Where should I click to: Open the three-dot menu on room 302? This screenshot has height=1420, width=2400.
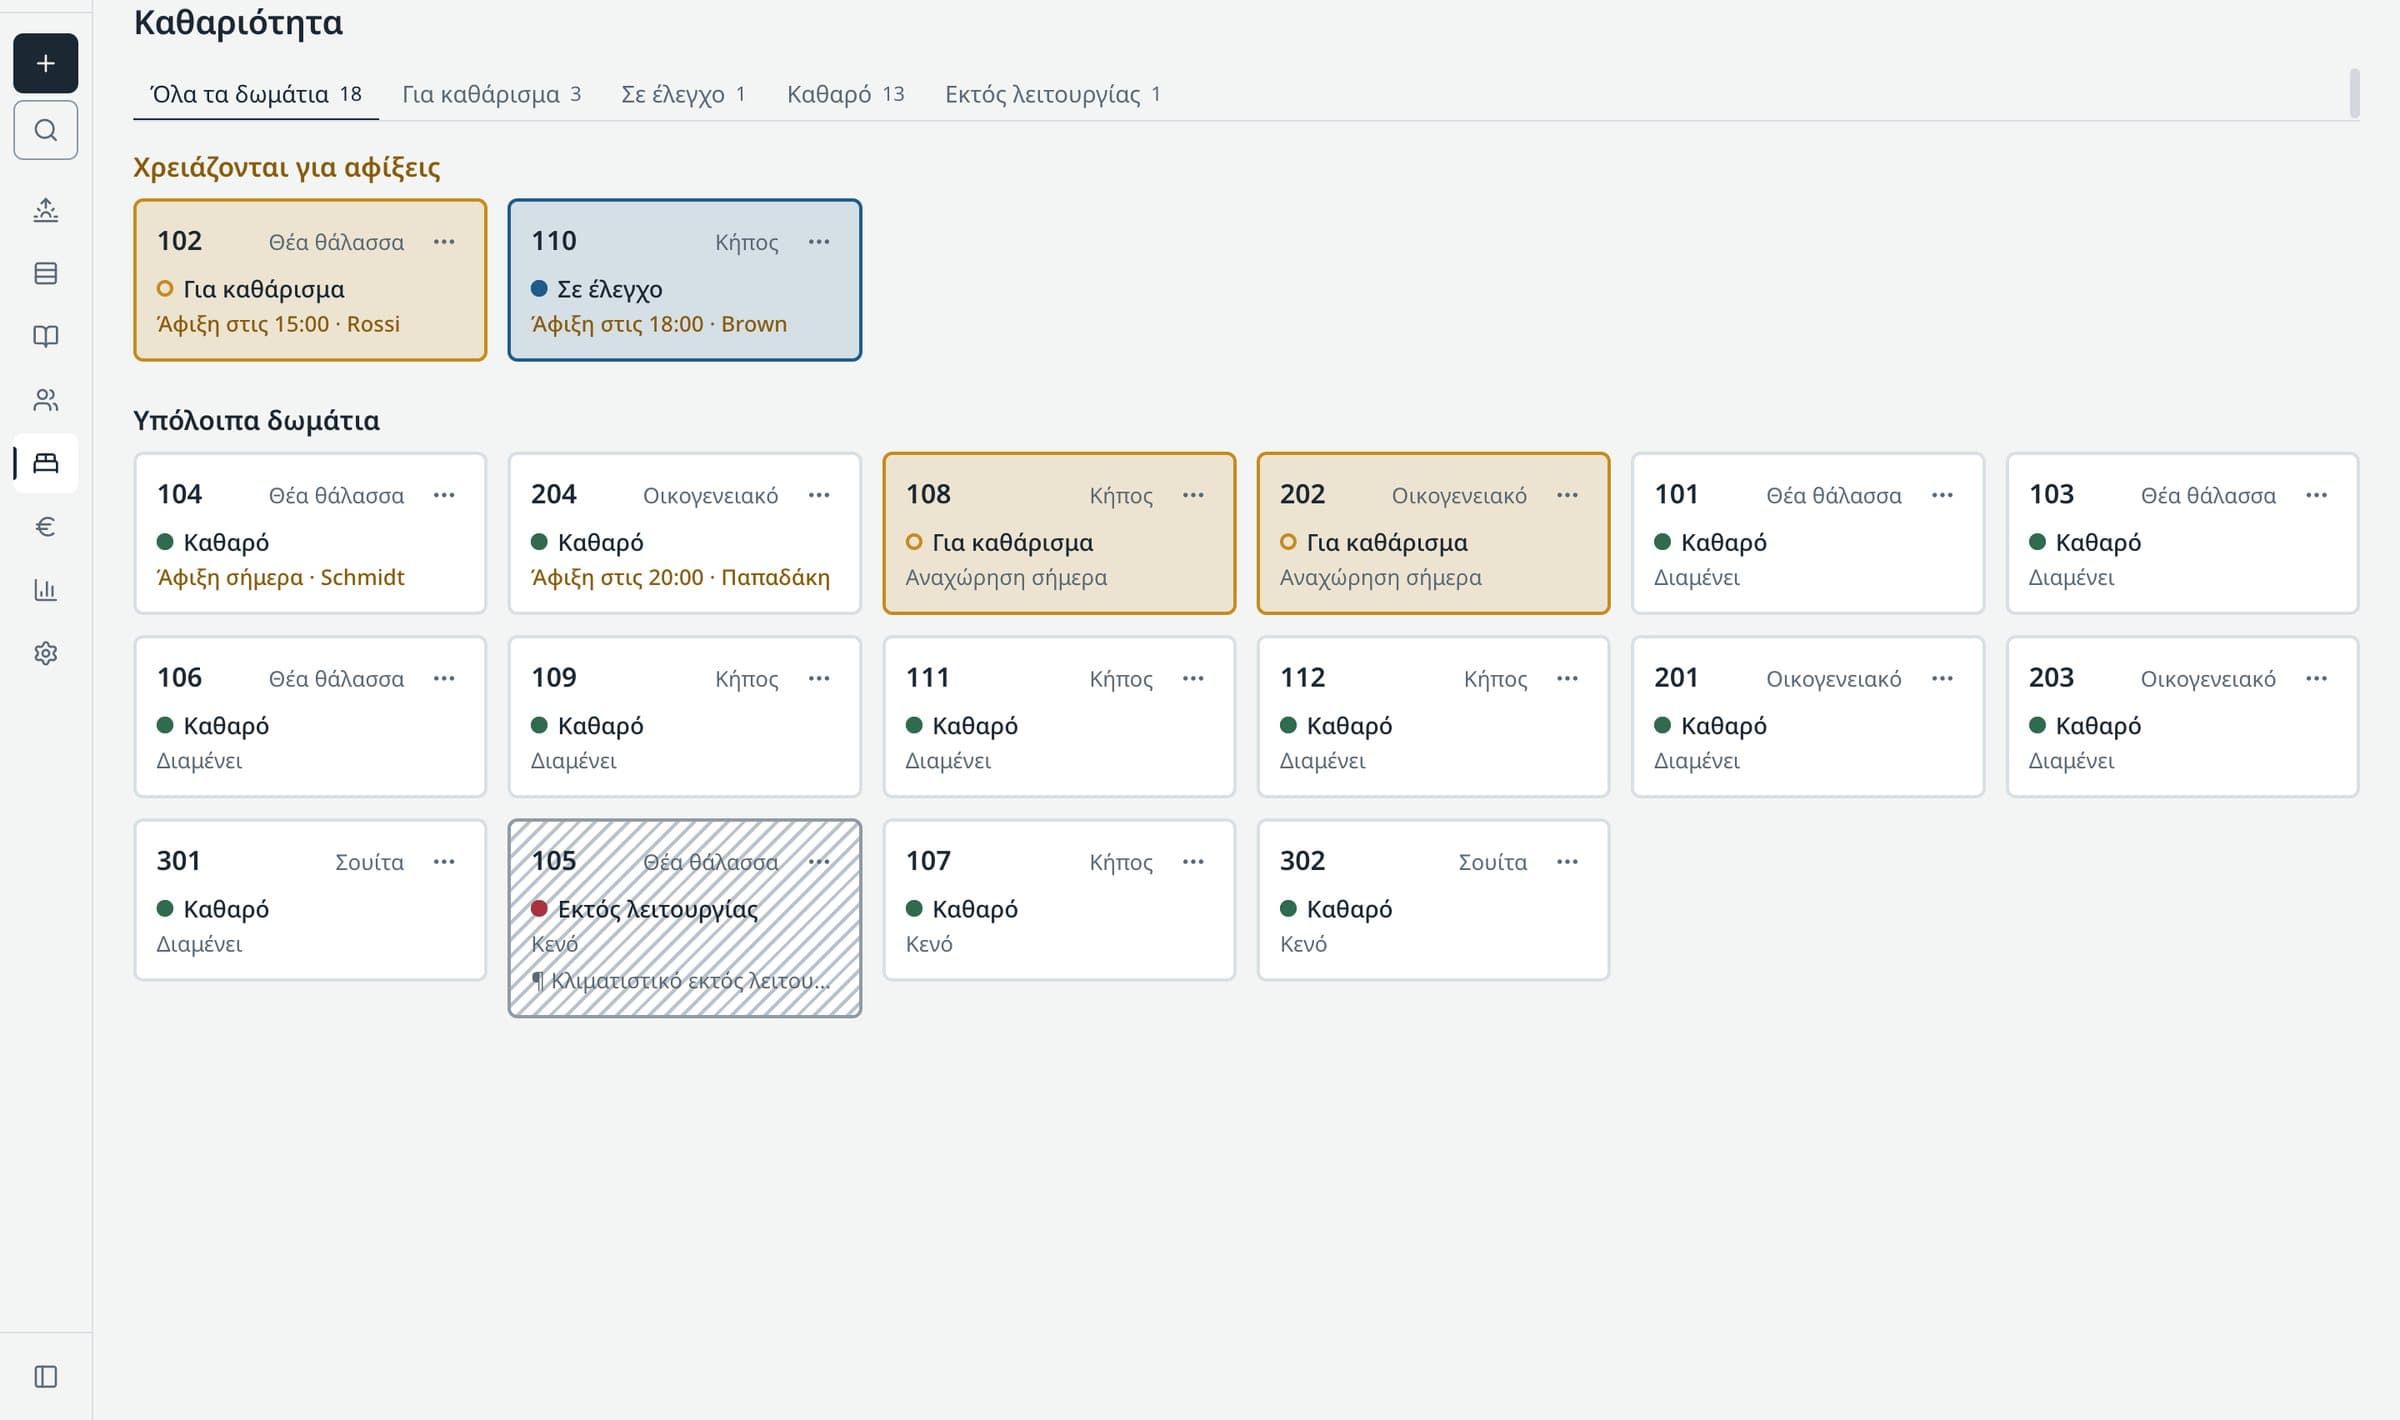[1567, 862]
